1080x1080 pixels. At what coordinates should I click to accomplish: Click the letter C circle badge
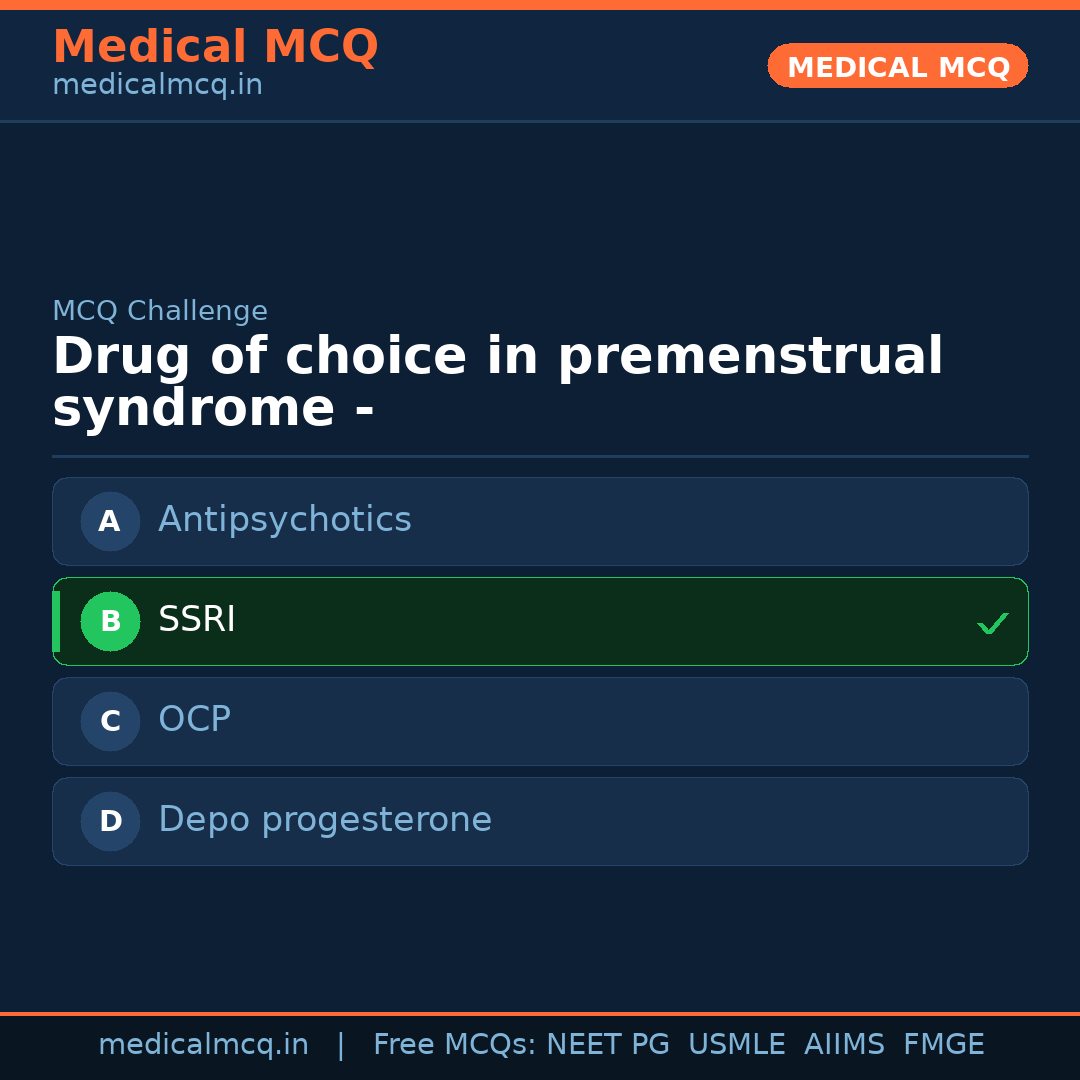(110, 721)
